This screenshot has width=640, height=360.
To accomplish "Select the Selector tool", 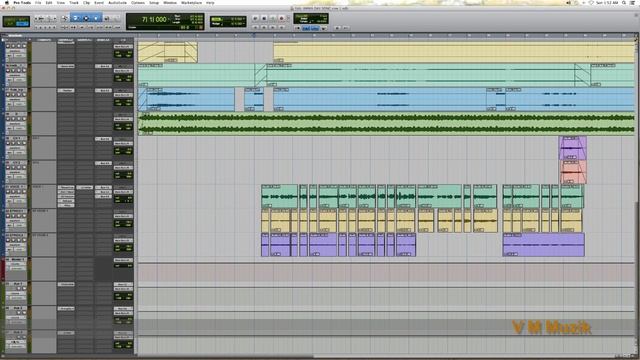I will tap(86, 18).
